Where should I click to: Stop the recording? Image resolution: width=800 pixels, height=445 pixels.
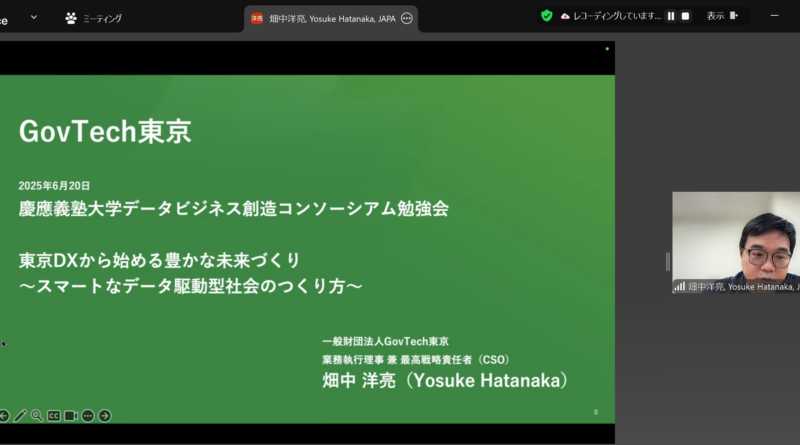[686, 16]
